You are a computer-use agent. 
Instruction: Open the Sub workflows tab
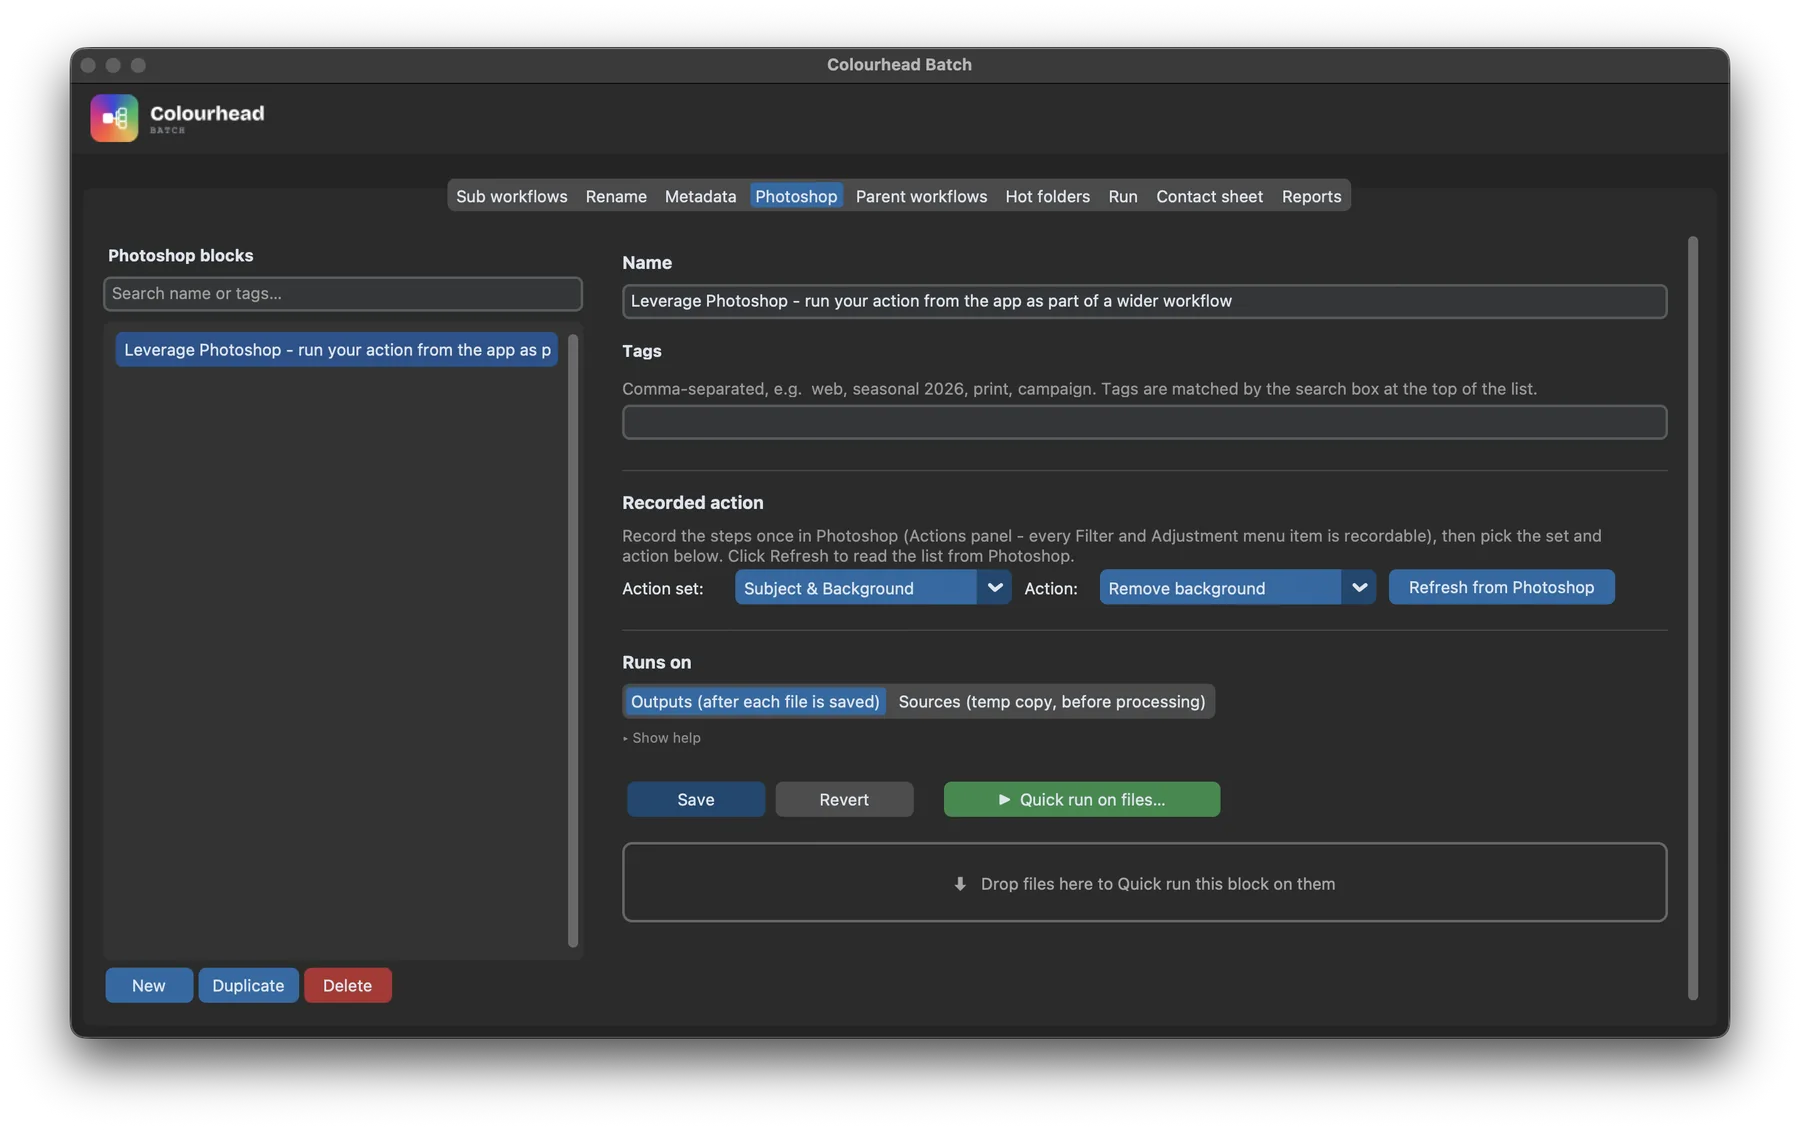click(511, 196)
